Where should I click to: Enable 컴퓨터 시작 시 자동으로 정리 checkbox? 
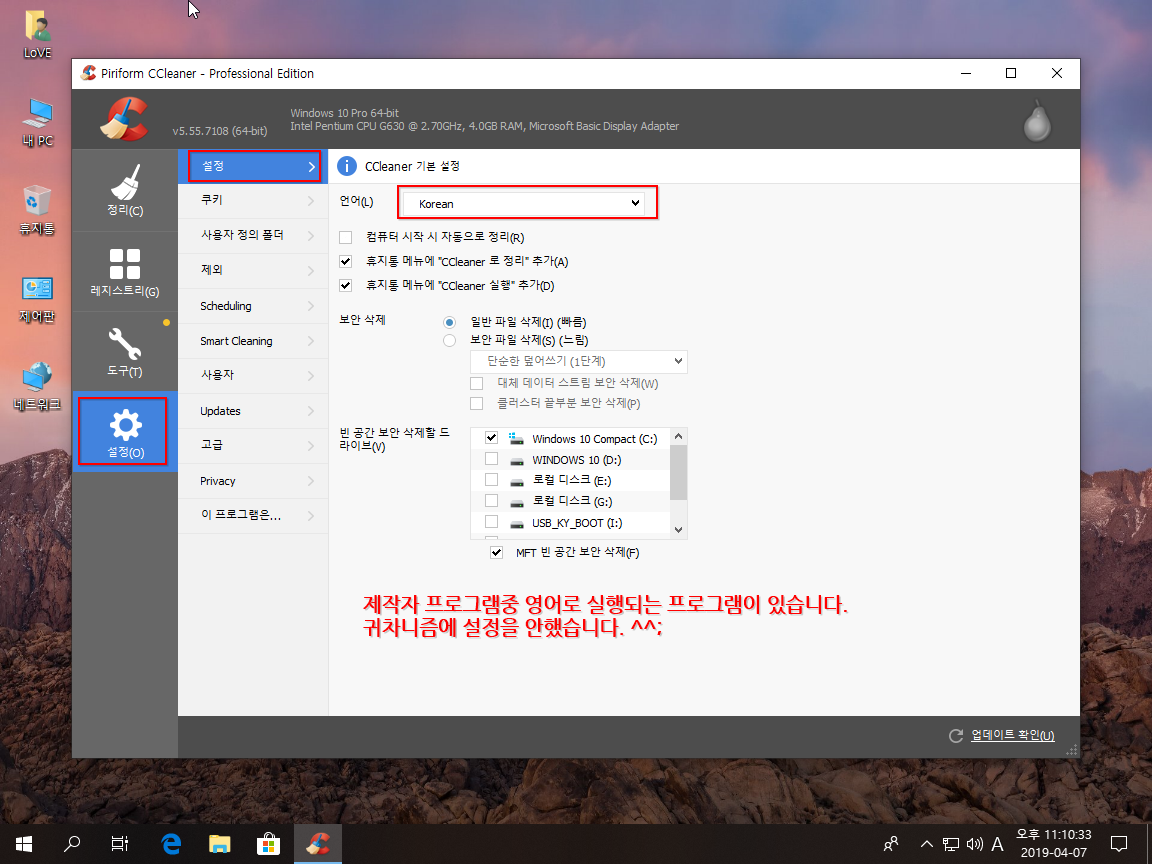[345, 237]
